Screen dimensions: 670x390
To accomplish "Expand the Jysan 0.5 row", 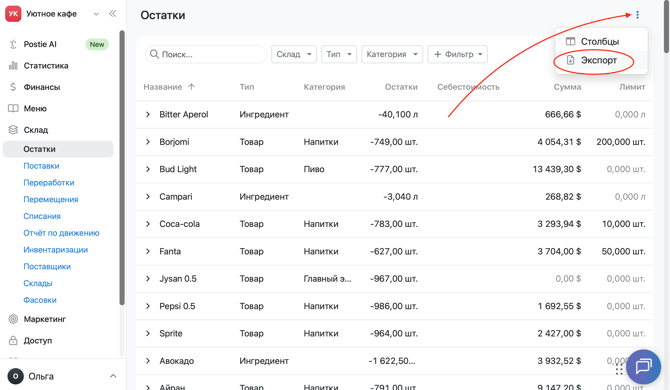I will 148,279.
